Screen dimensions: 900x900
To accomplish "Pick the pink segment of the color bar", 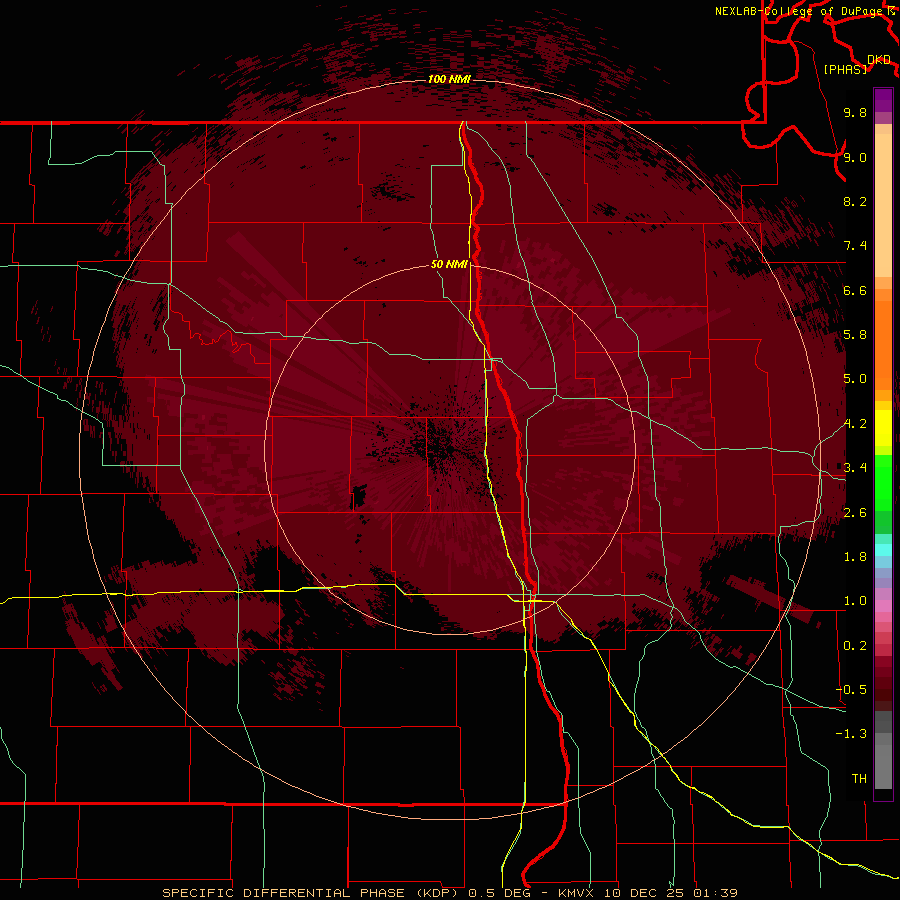I will tap(883, 606).
